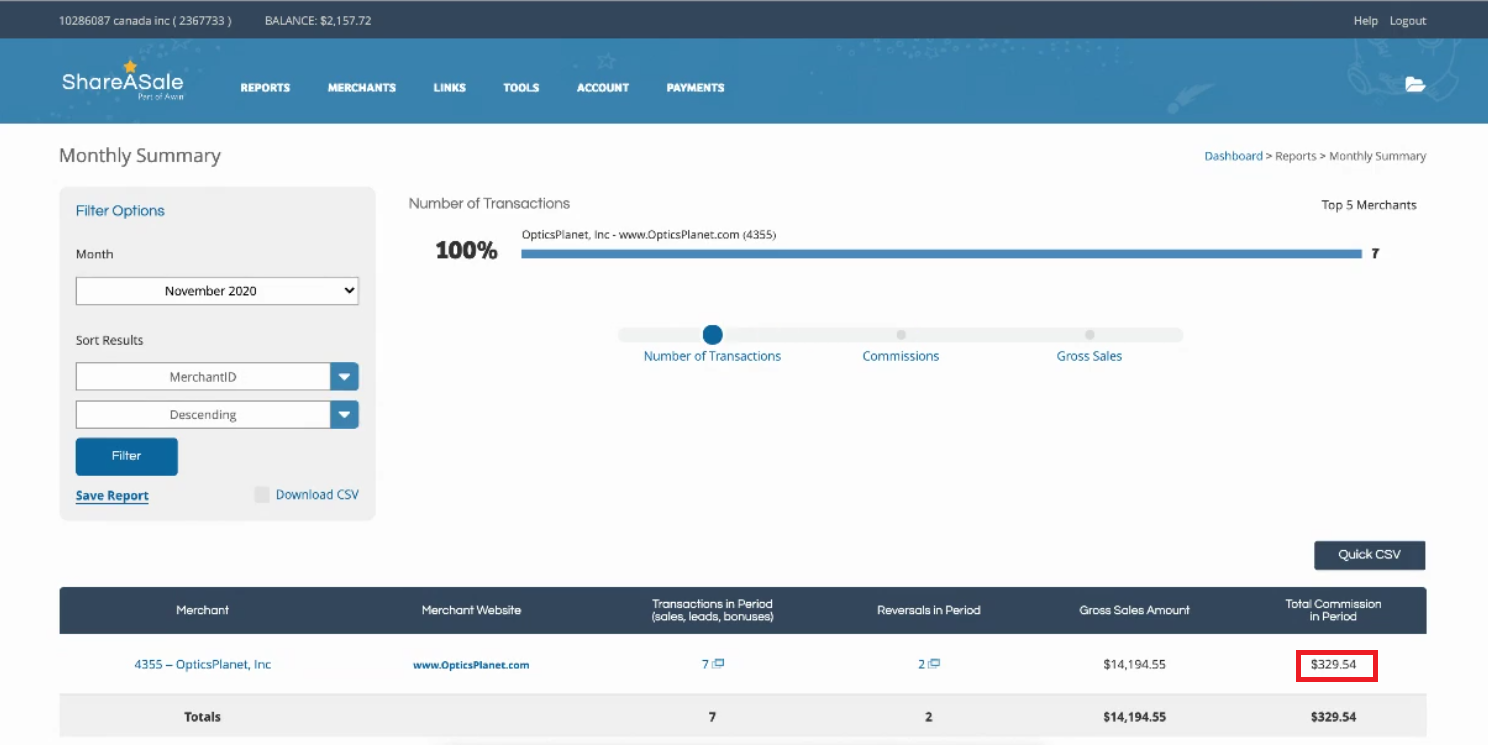Click the 100% percentage label
Viewport: 1488px width, 745px height.
coord(466,251)
